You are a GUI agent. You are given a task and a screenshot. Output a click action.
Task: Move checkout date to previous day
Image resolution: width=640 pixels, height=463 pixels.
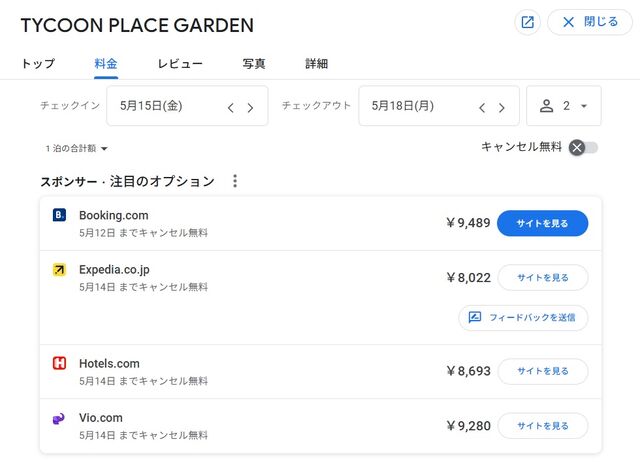(x=482, y=108)
